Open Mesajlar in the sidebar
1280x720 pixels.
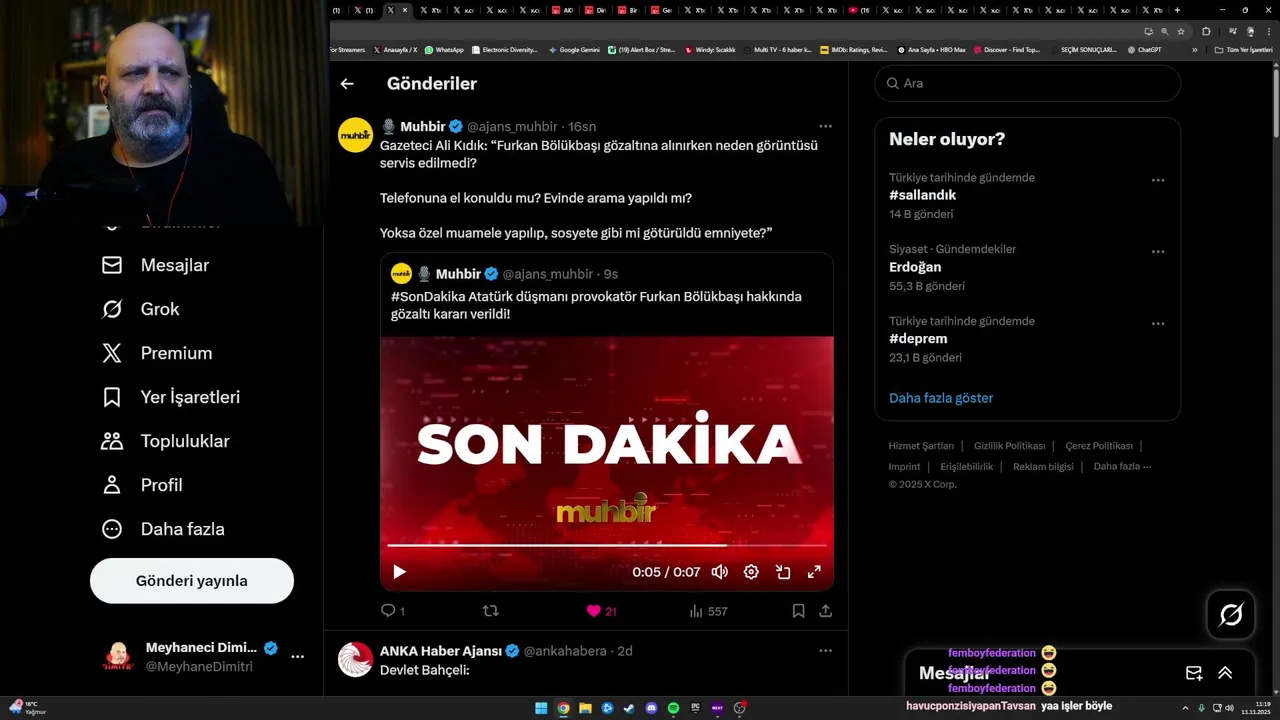pyautogui.click(x=156, y=265)
